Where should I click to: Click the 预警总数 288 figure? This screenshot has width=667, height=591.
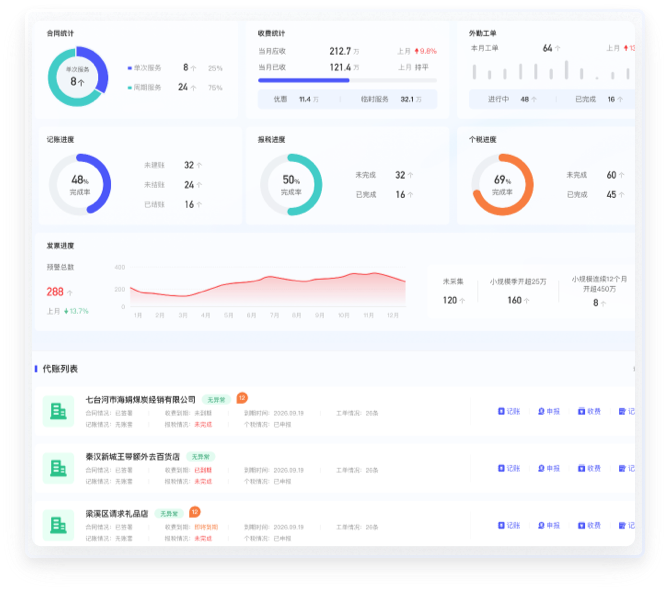click(59, 292)
